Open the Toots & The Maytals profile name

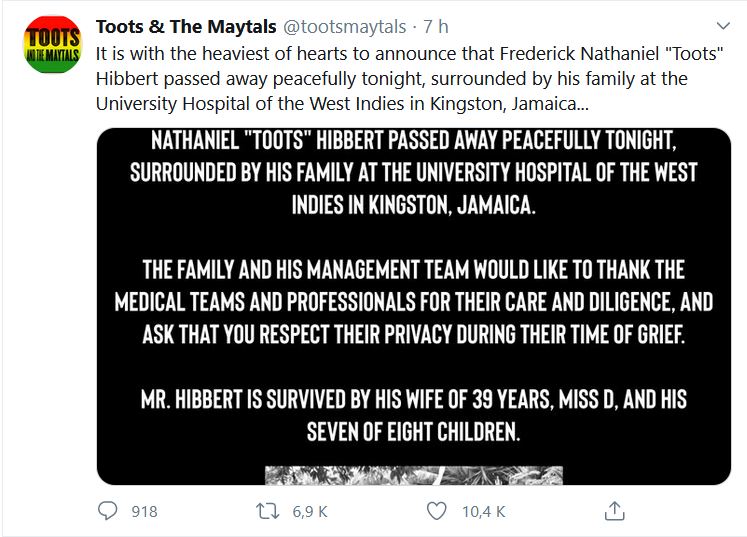point(174,25)
